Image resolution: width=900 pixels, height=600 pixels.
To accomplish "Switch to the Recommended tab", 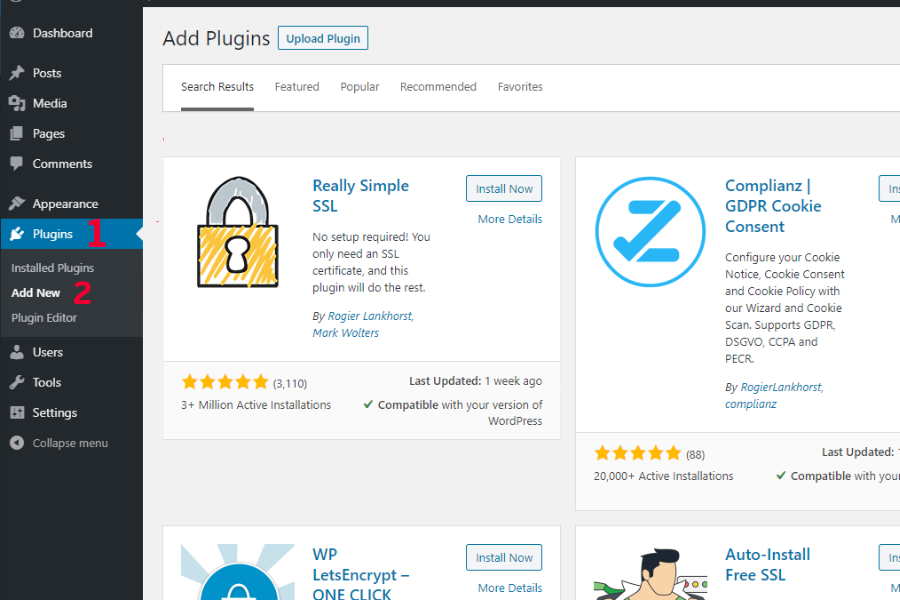I will click(x=439, y=87).
